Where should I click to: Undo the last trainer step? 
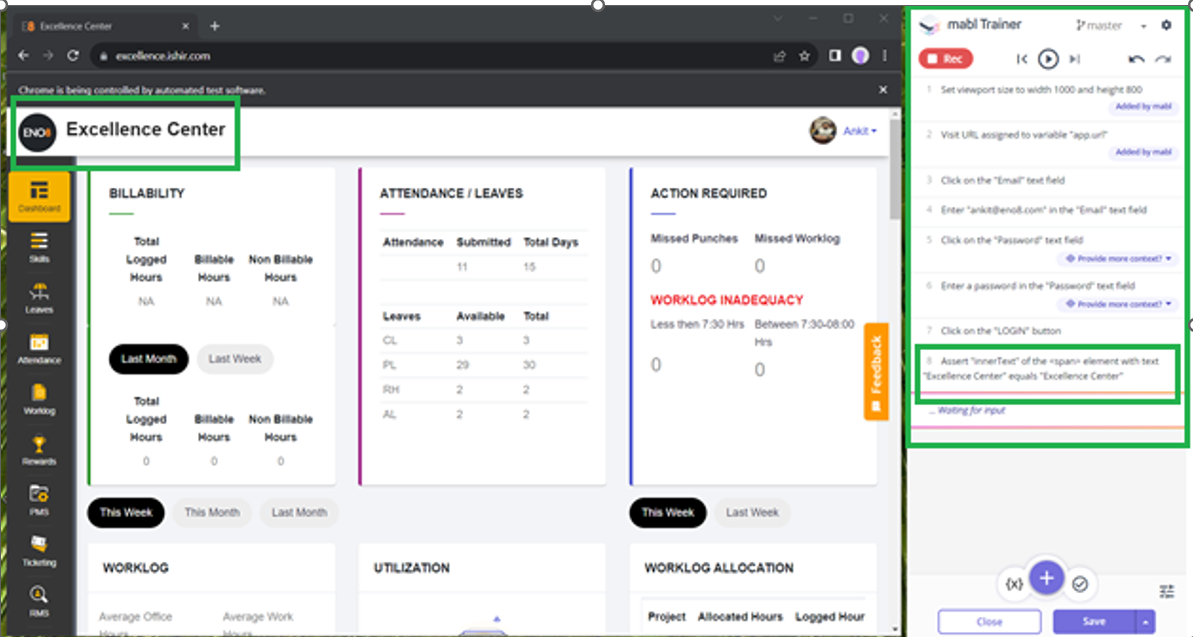(x=1136, y=60)
